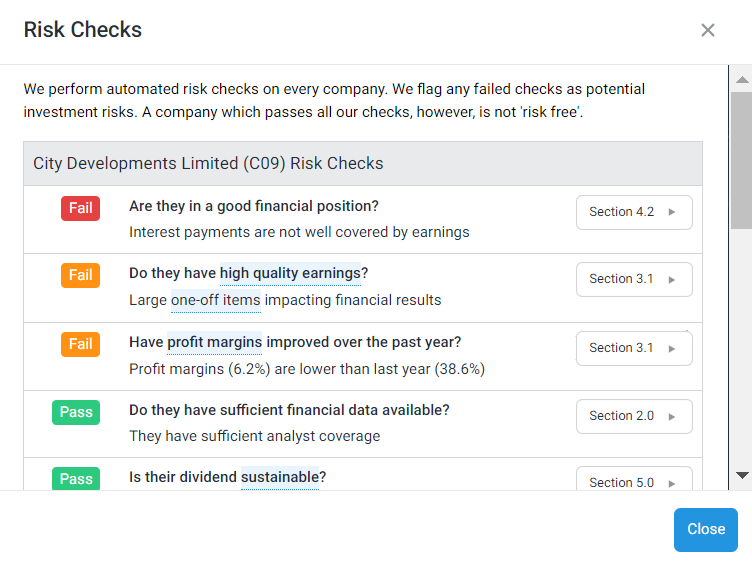Click the scrollbar up arrow
This screenshot has height=562, width=752.
tap(742, 79)
